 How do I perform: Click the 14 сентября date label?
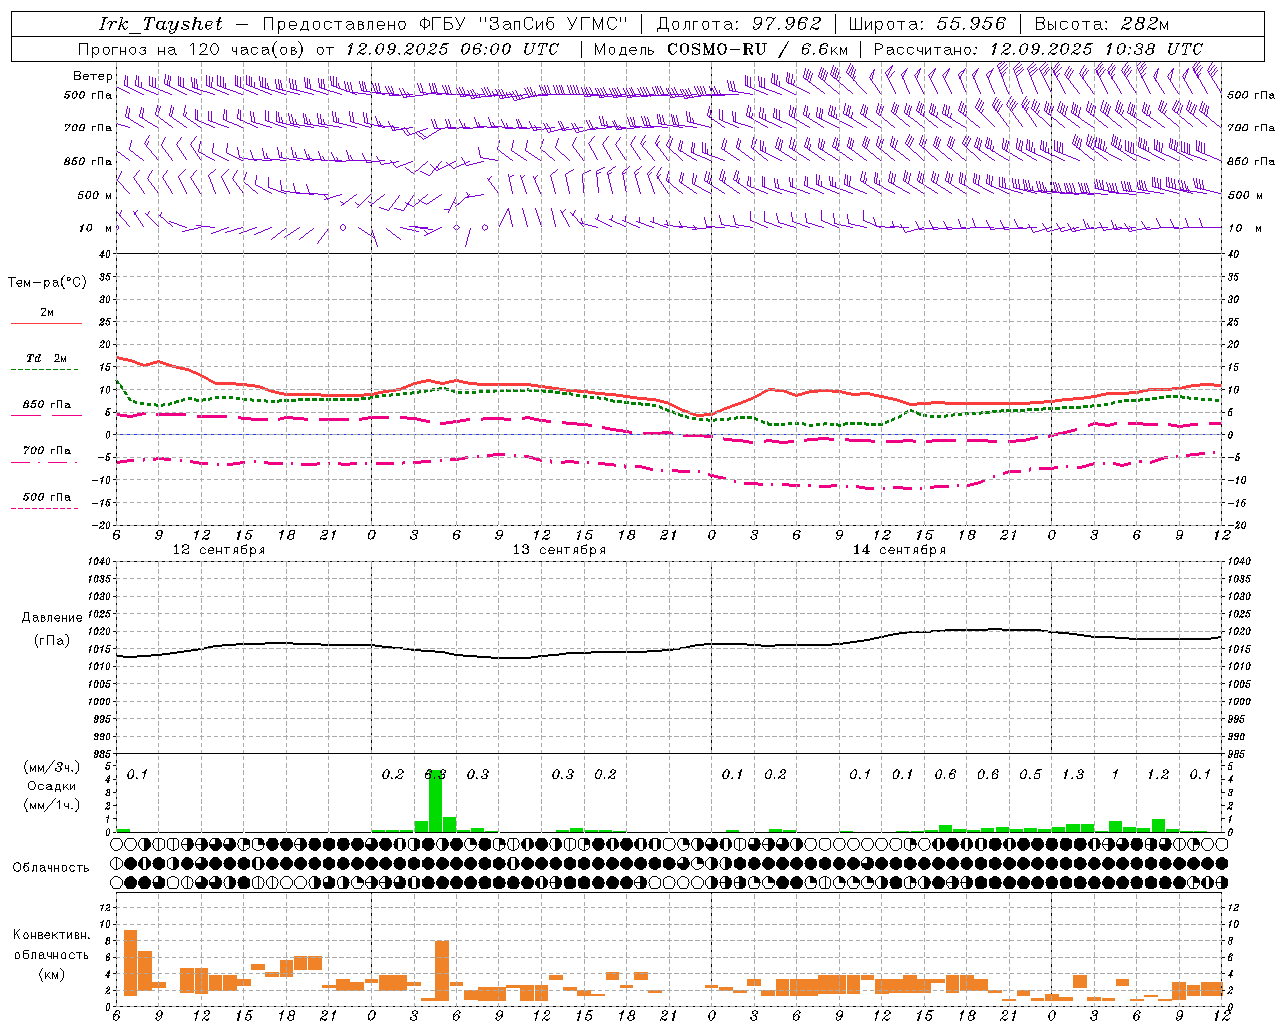(899, 550)
